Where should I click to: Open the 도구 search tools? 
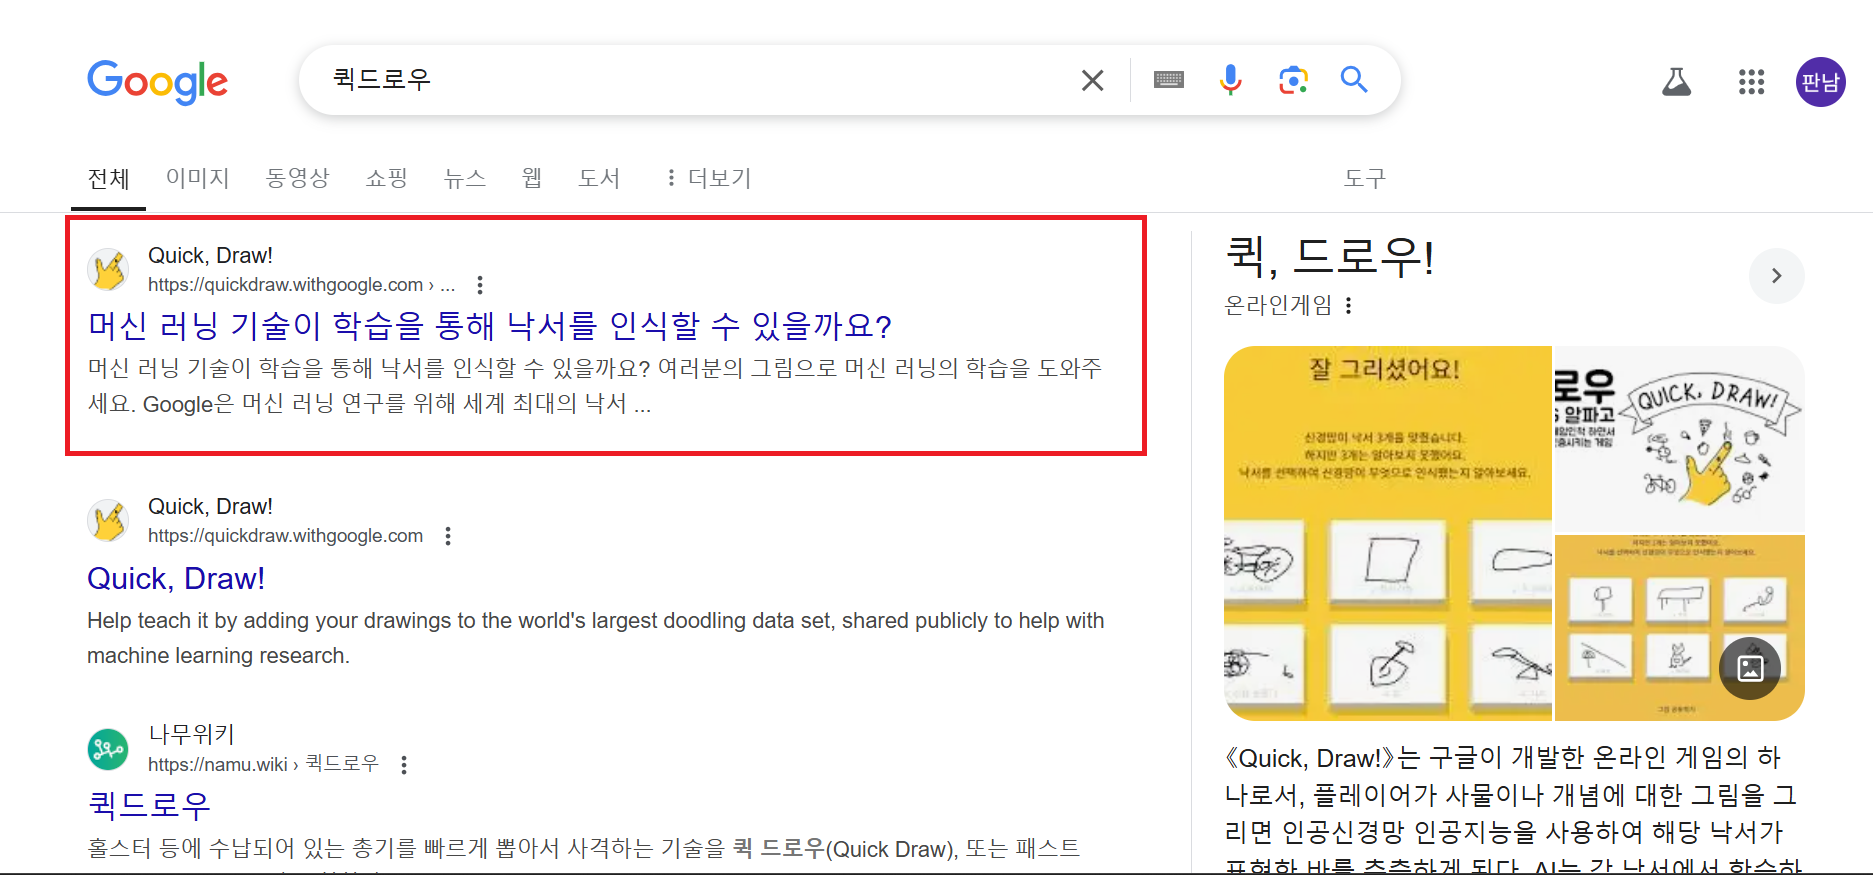[1365, 178]
